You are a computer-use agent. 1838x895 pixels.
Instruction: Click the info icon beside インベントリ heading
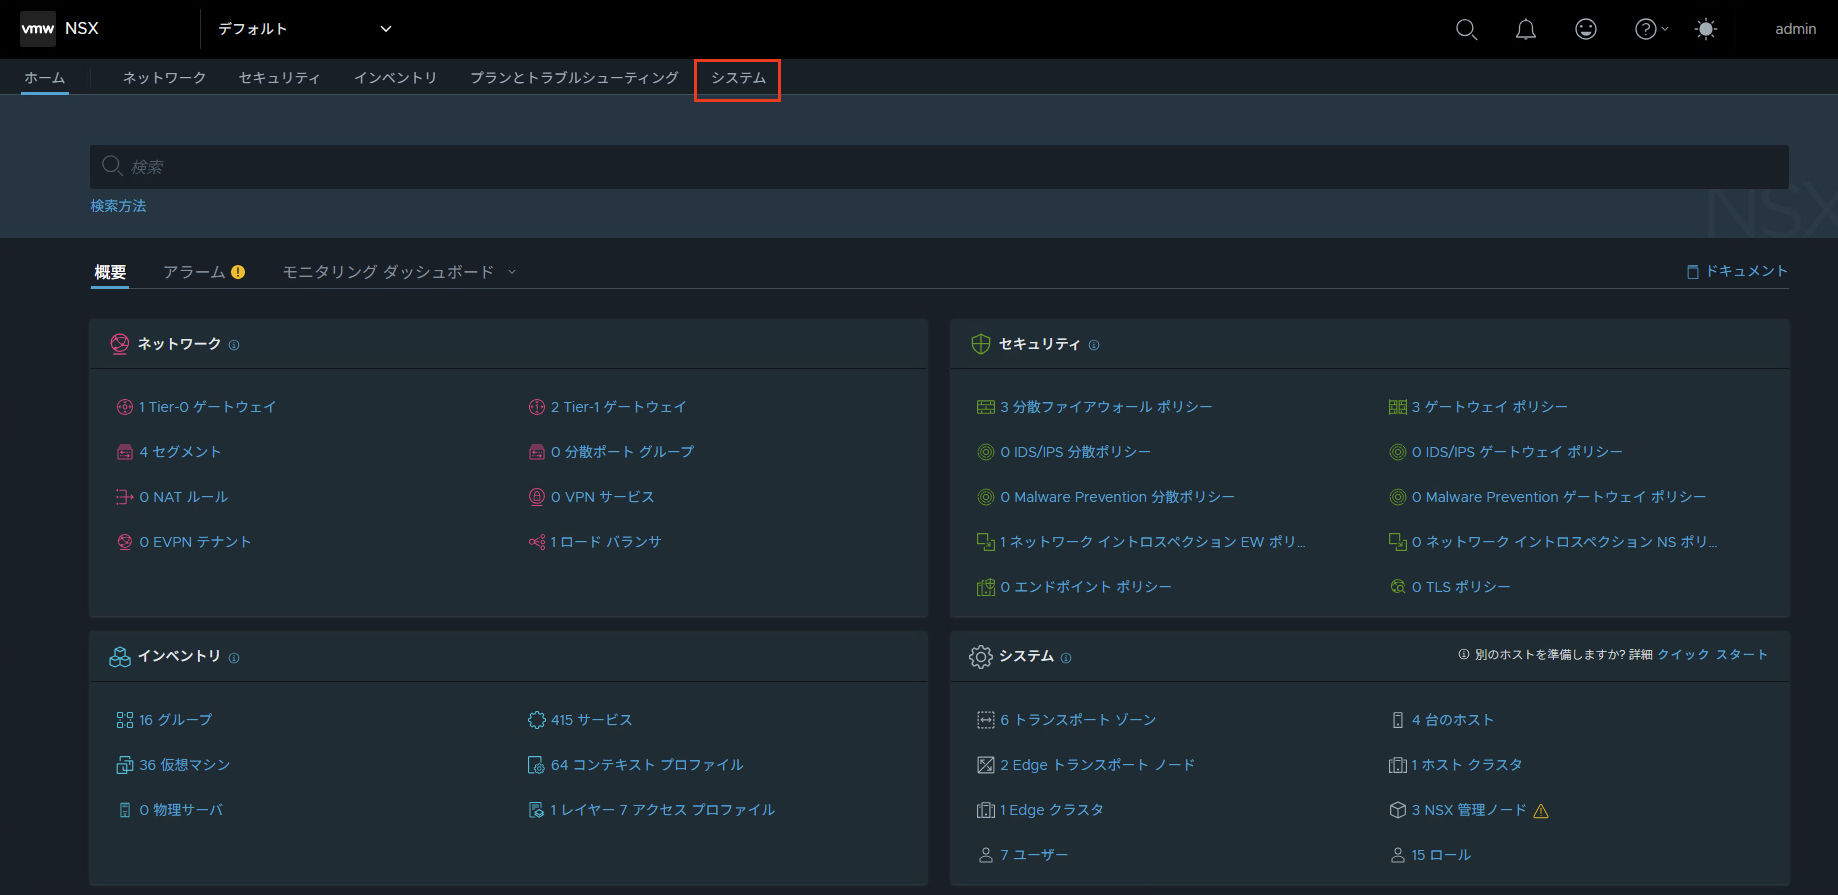click(234, 658)
